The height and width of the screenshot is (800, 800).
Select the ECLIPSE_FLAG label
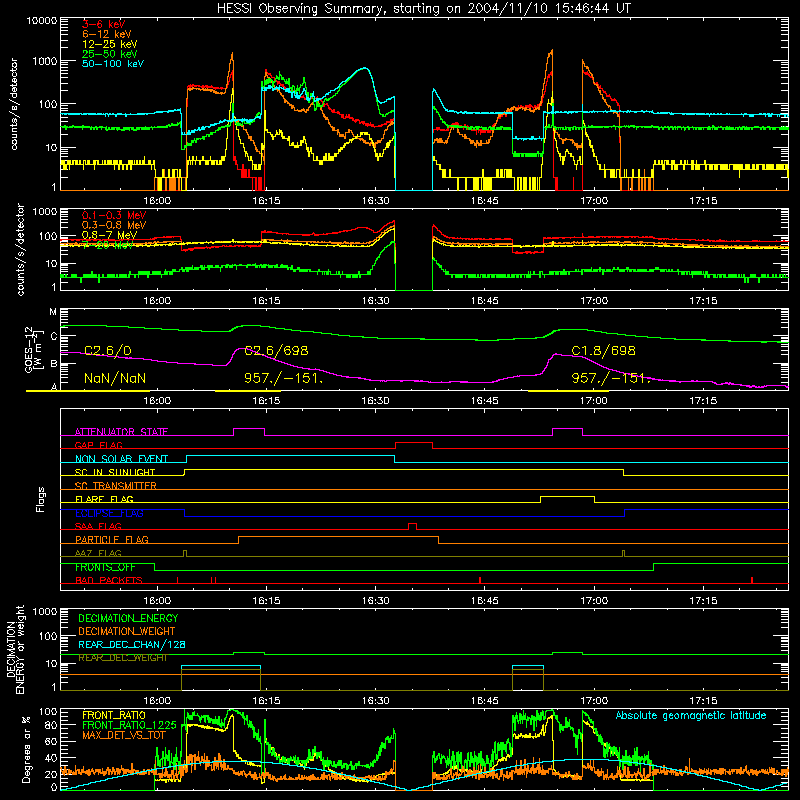click(109, 513)
